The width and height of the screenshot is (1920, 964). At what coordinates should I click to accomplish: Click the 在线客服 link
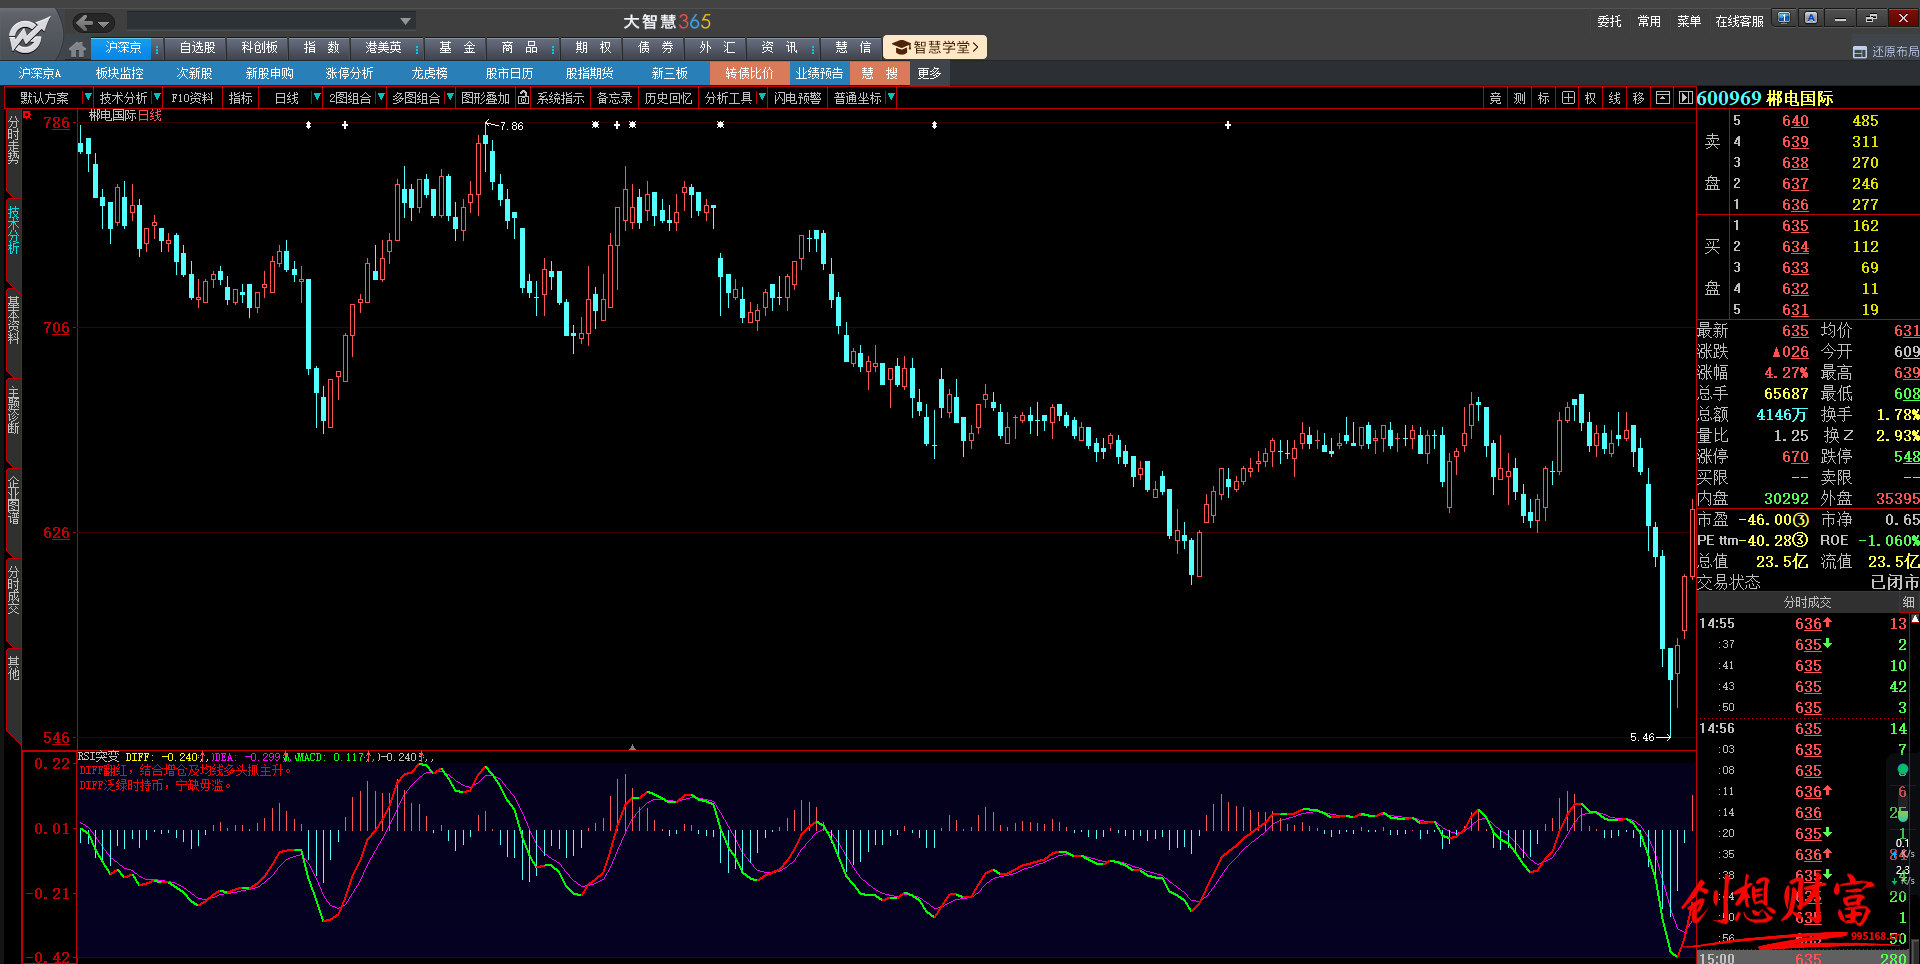1739,21
